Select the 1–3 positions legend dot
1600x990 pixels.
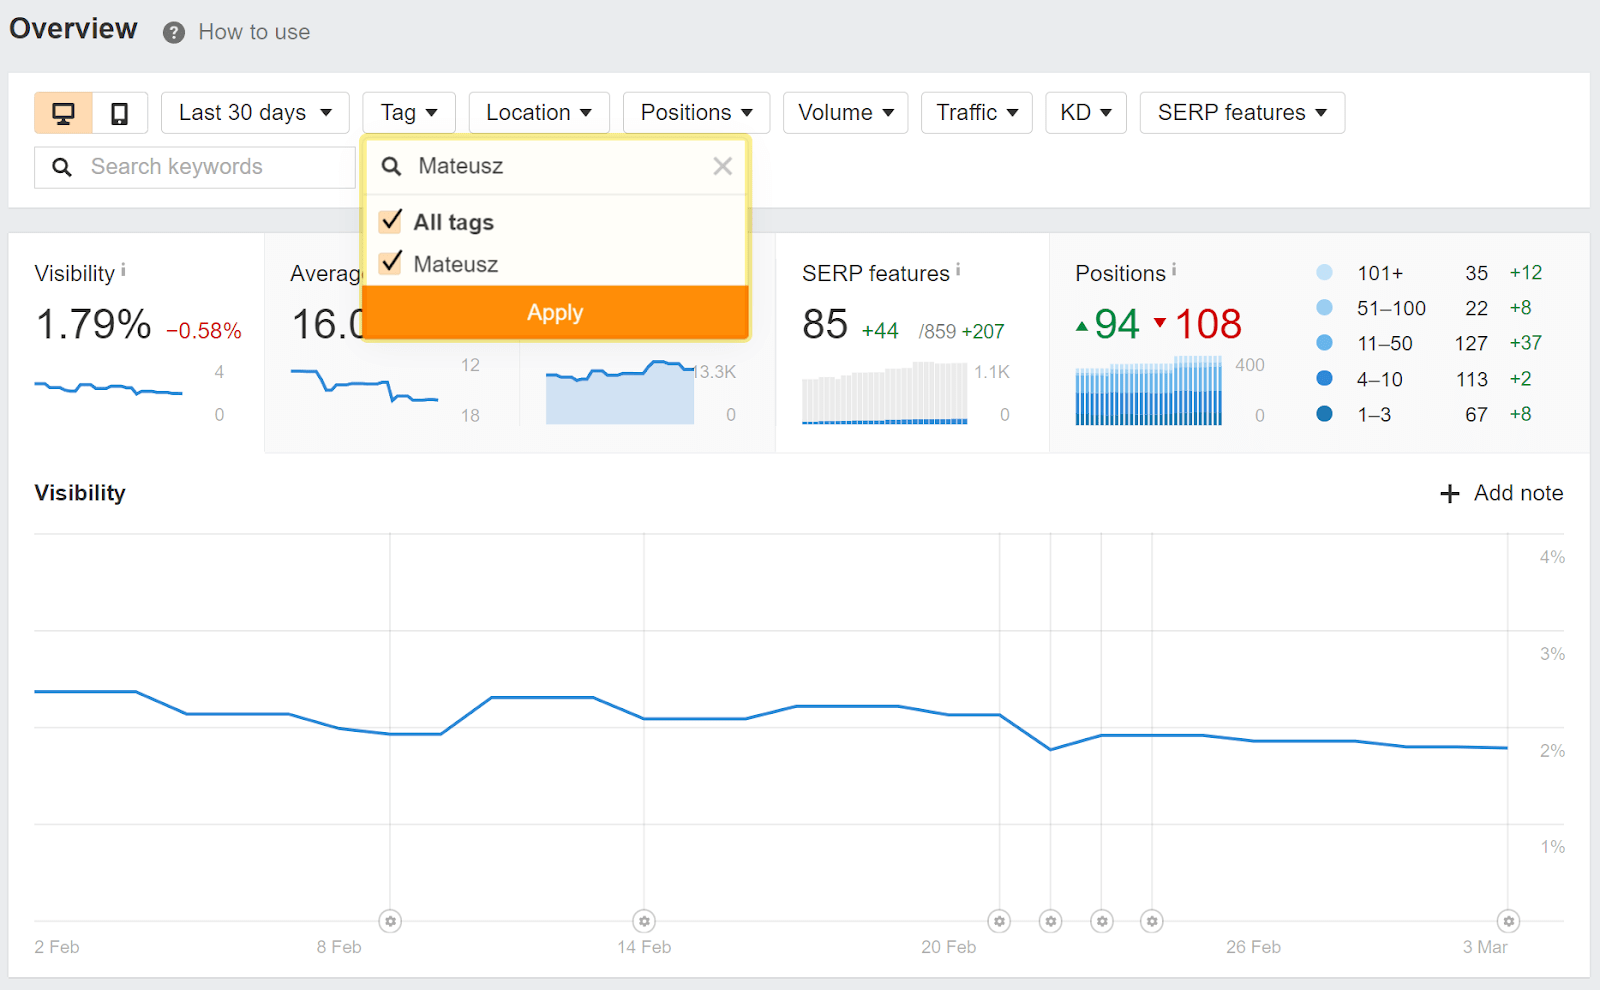[1324, 413]
